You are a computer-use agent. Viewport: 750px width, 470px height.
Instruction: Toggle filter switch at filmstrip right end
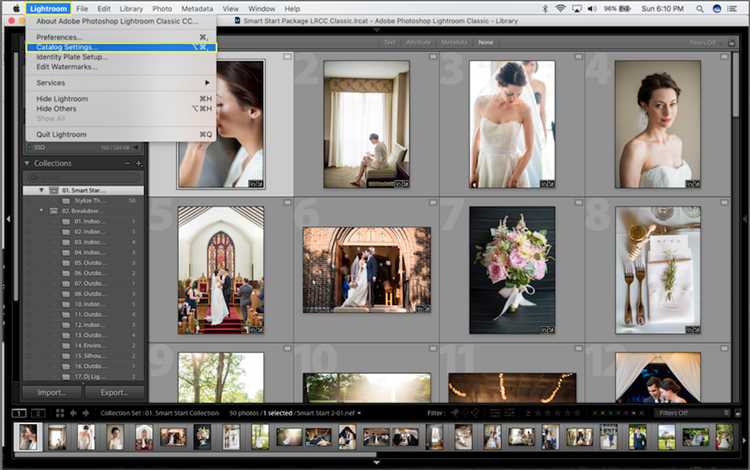pyautogui.click(x=738, y=413)
